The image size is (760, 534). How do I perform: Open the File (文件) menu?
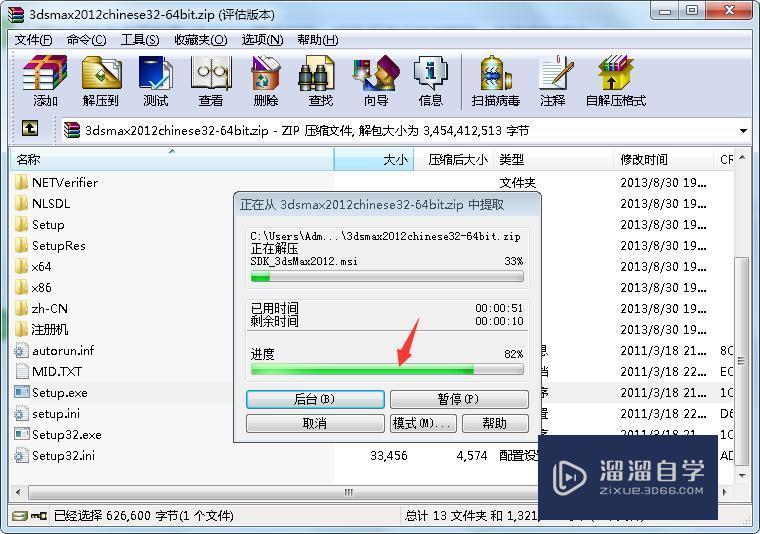coord(33,40)
